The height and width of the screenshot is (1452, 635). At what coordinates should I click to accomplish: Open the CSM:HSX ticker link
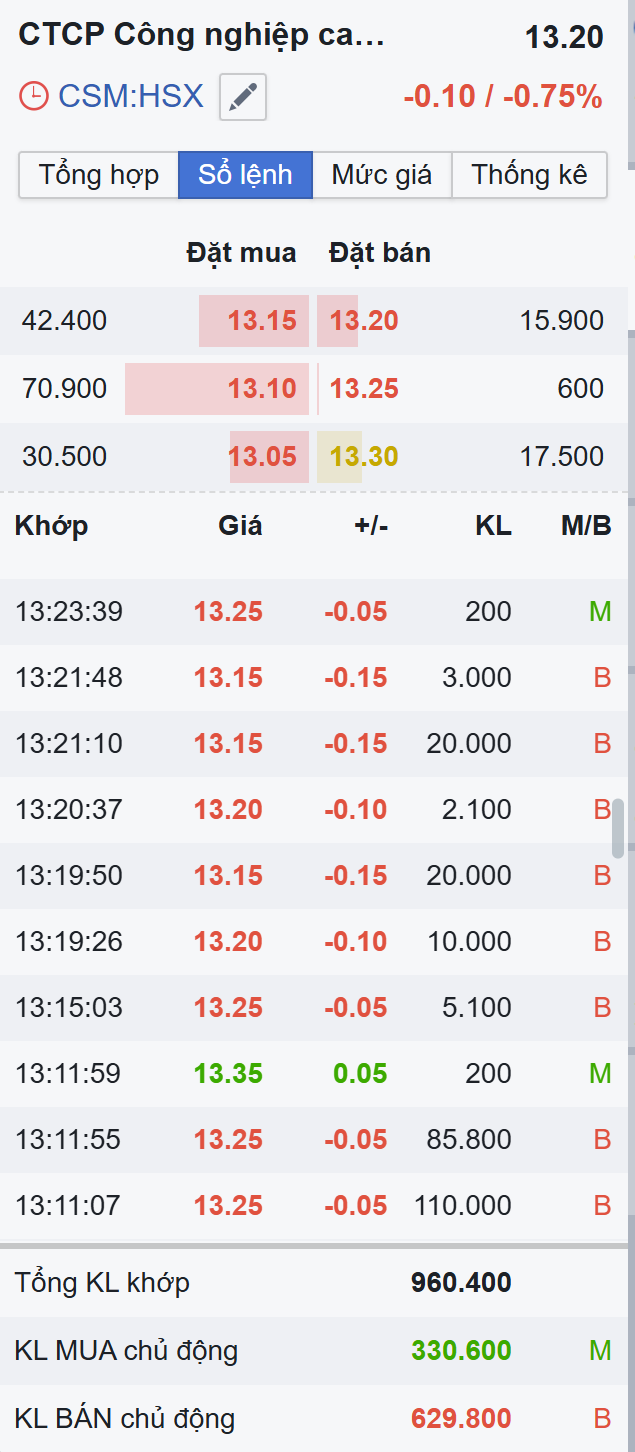(x=131, y=97)
